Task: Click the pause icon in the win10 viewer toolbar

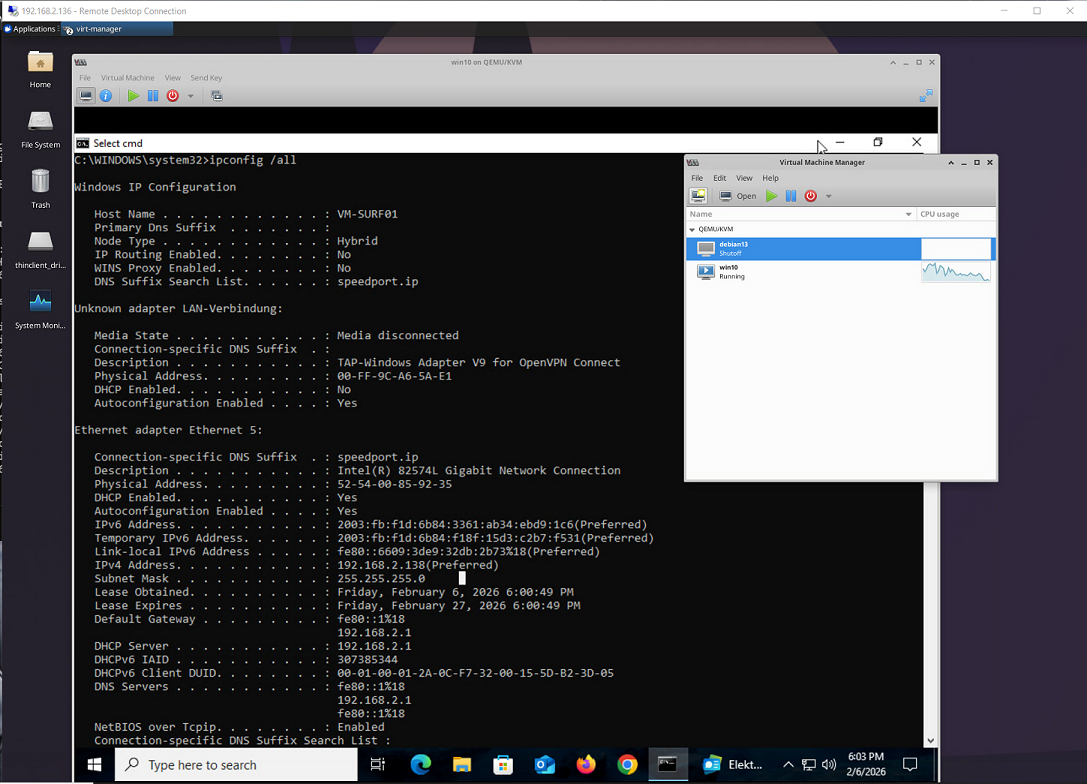Action: point(153,96)
